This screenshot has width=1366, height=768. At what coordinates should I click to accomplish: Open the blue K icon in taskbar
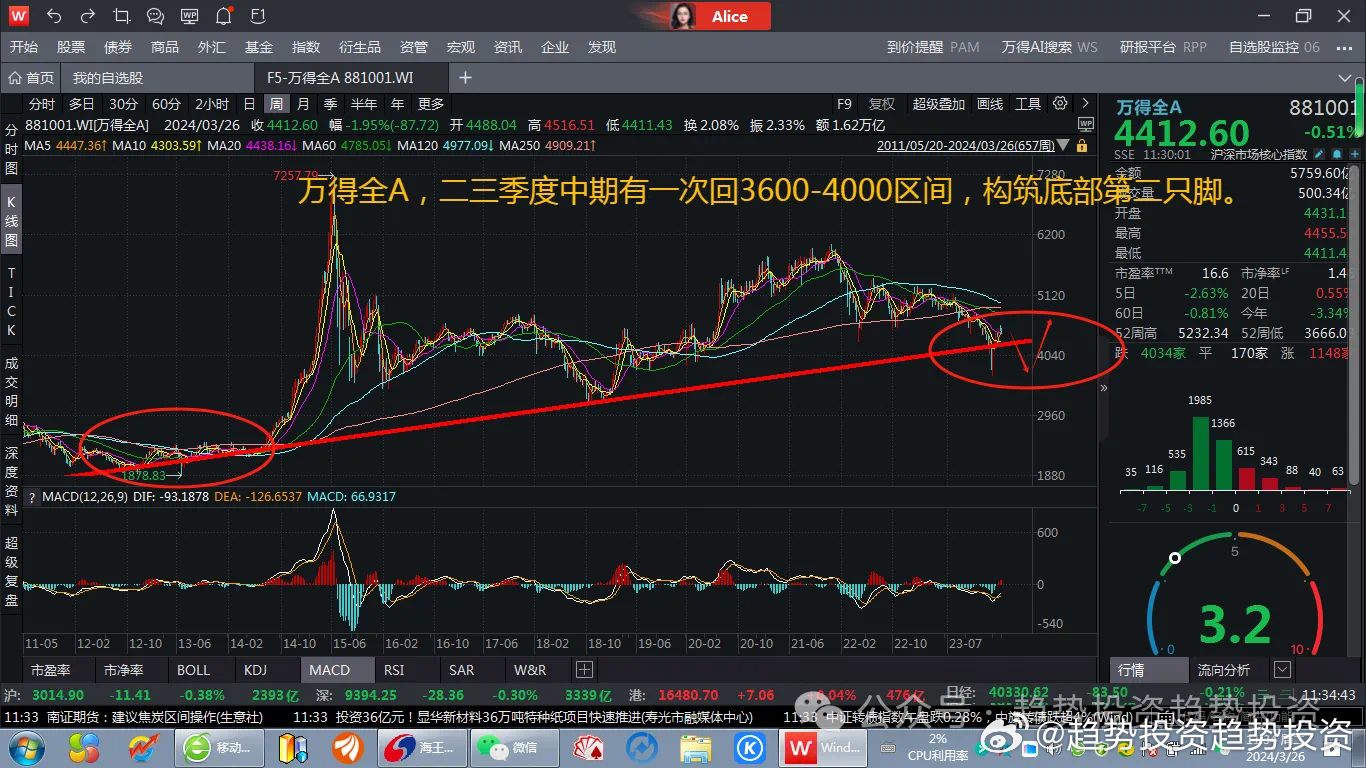(751, 747)
